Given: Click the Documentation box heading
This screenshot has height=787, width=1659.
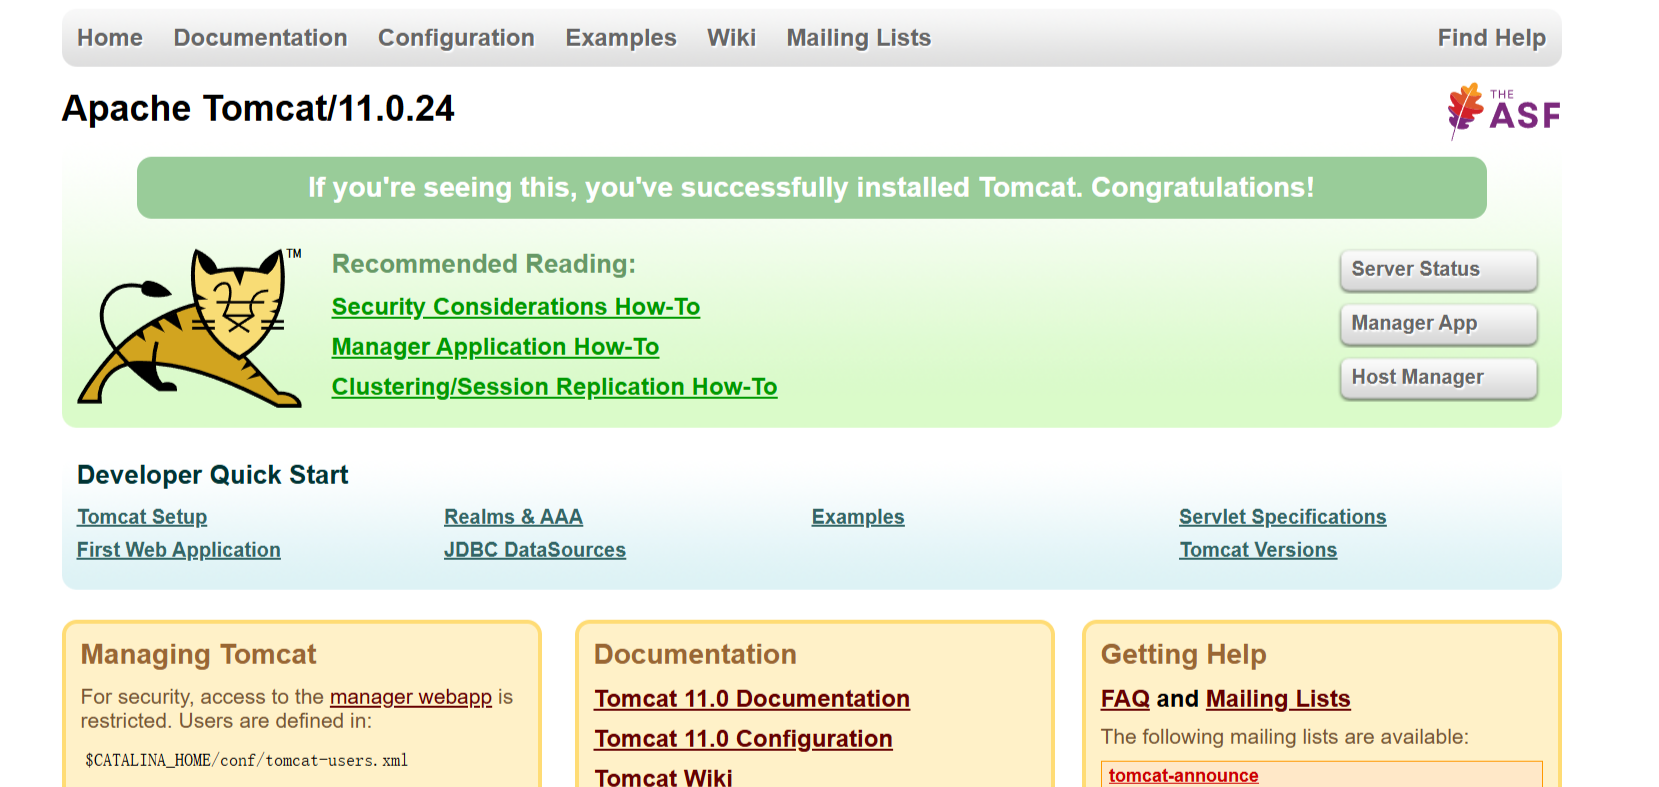Looking at the screenshot, I should pos(695,654).
